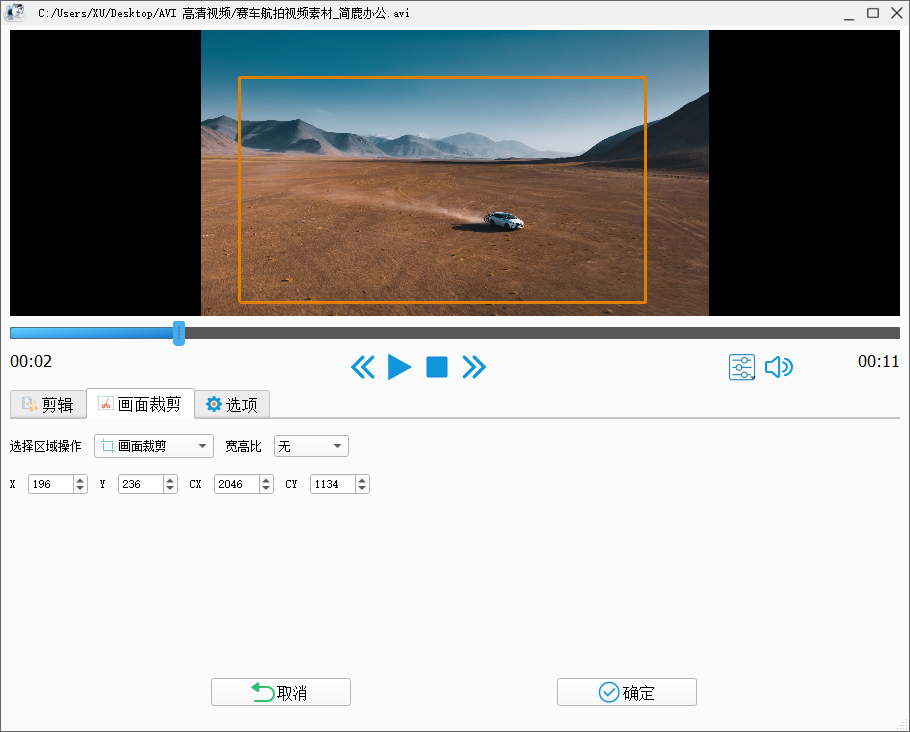Open the 宽高比 dropdown

[311, 446]
